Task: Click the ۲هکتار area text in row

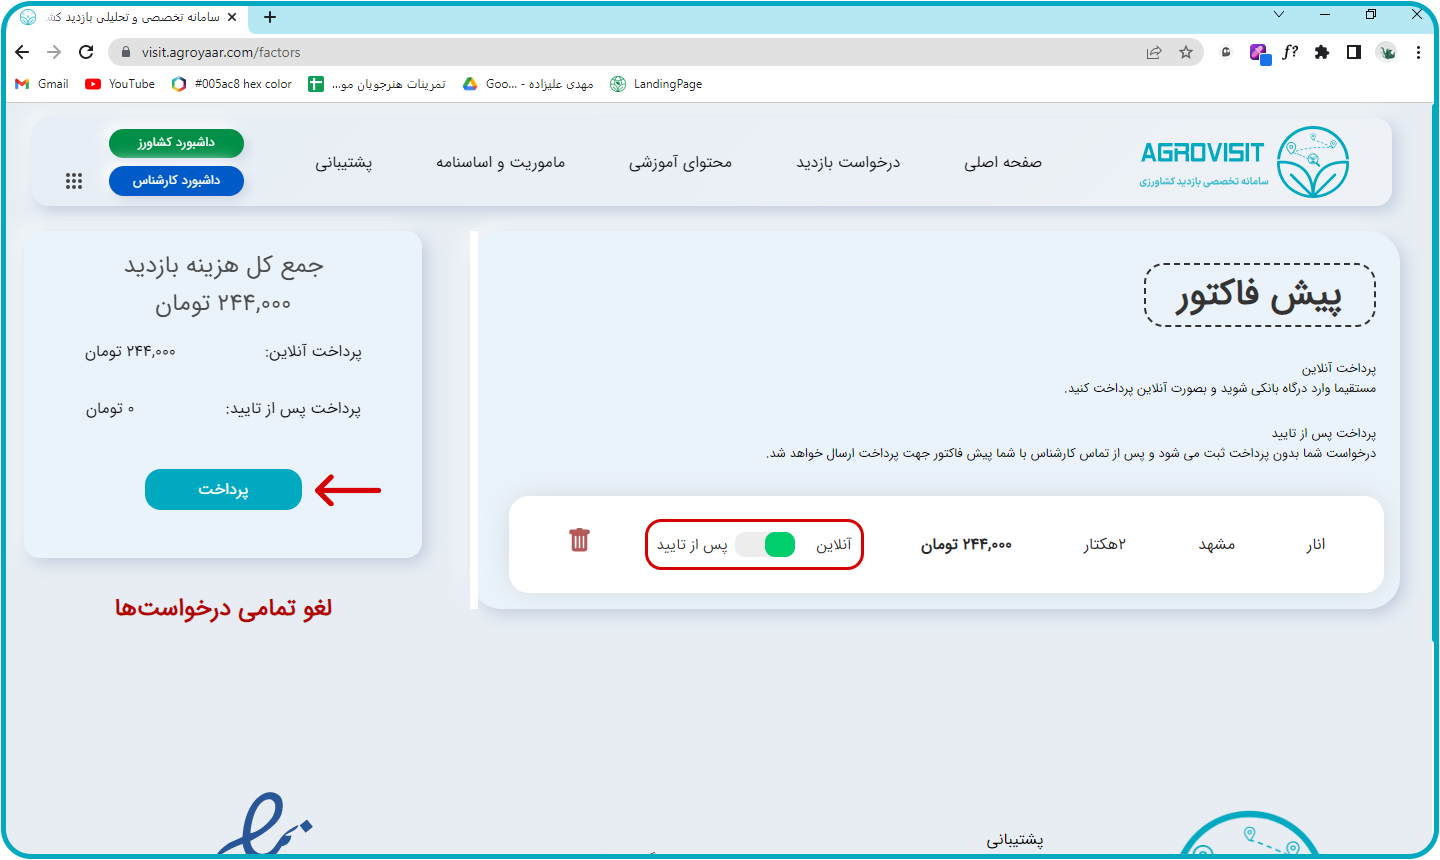Action: [1104, 544]
